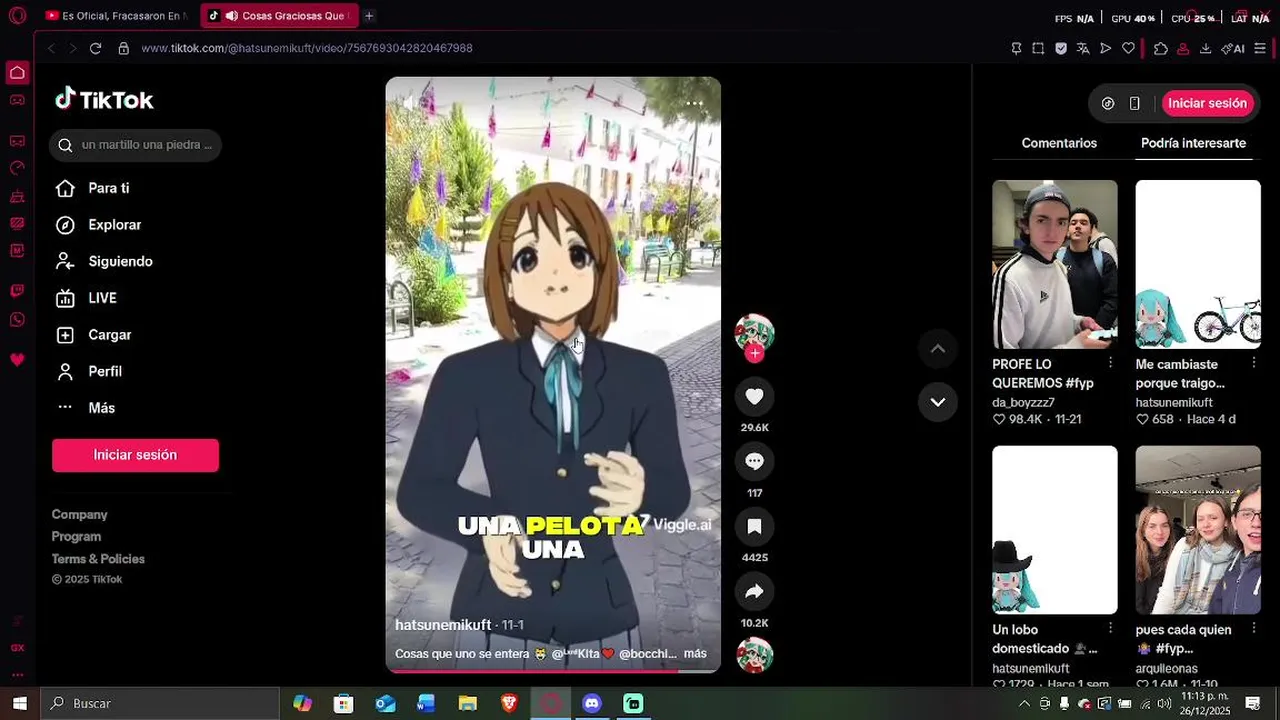Open the get-app phone icon

[x=1134, y=103]
